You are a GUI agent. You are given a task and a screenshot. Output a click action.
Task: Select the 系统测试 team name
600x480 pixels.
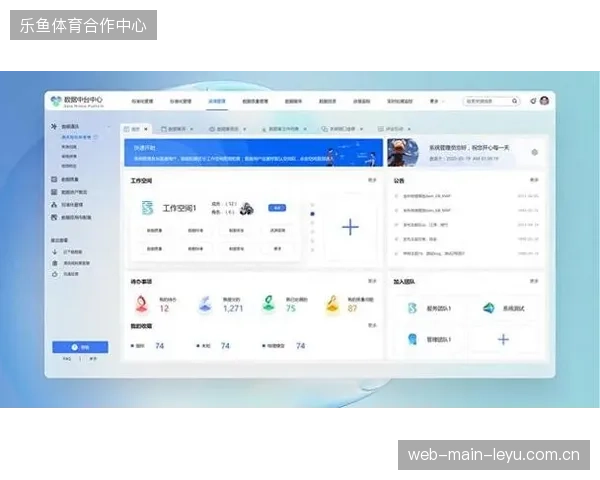click(x=514, y=309)
